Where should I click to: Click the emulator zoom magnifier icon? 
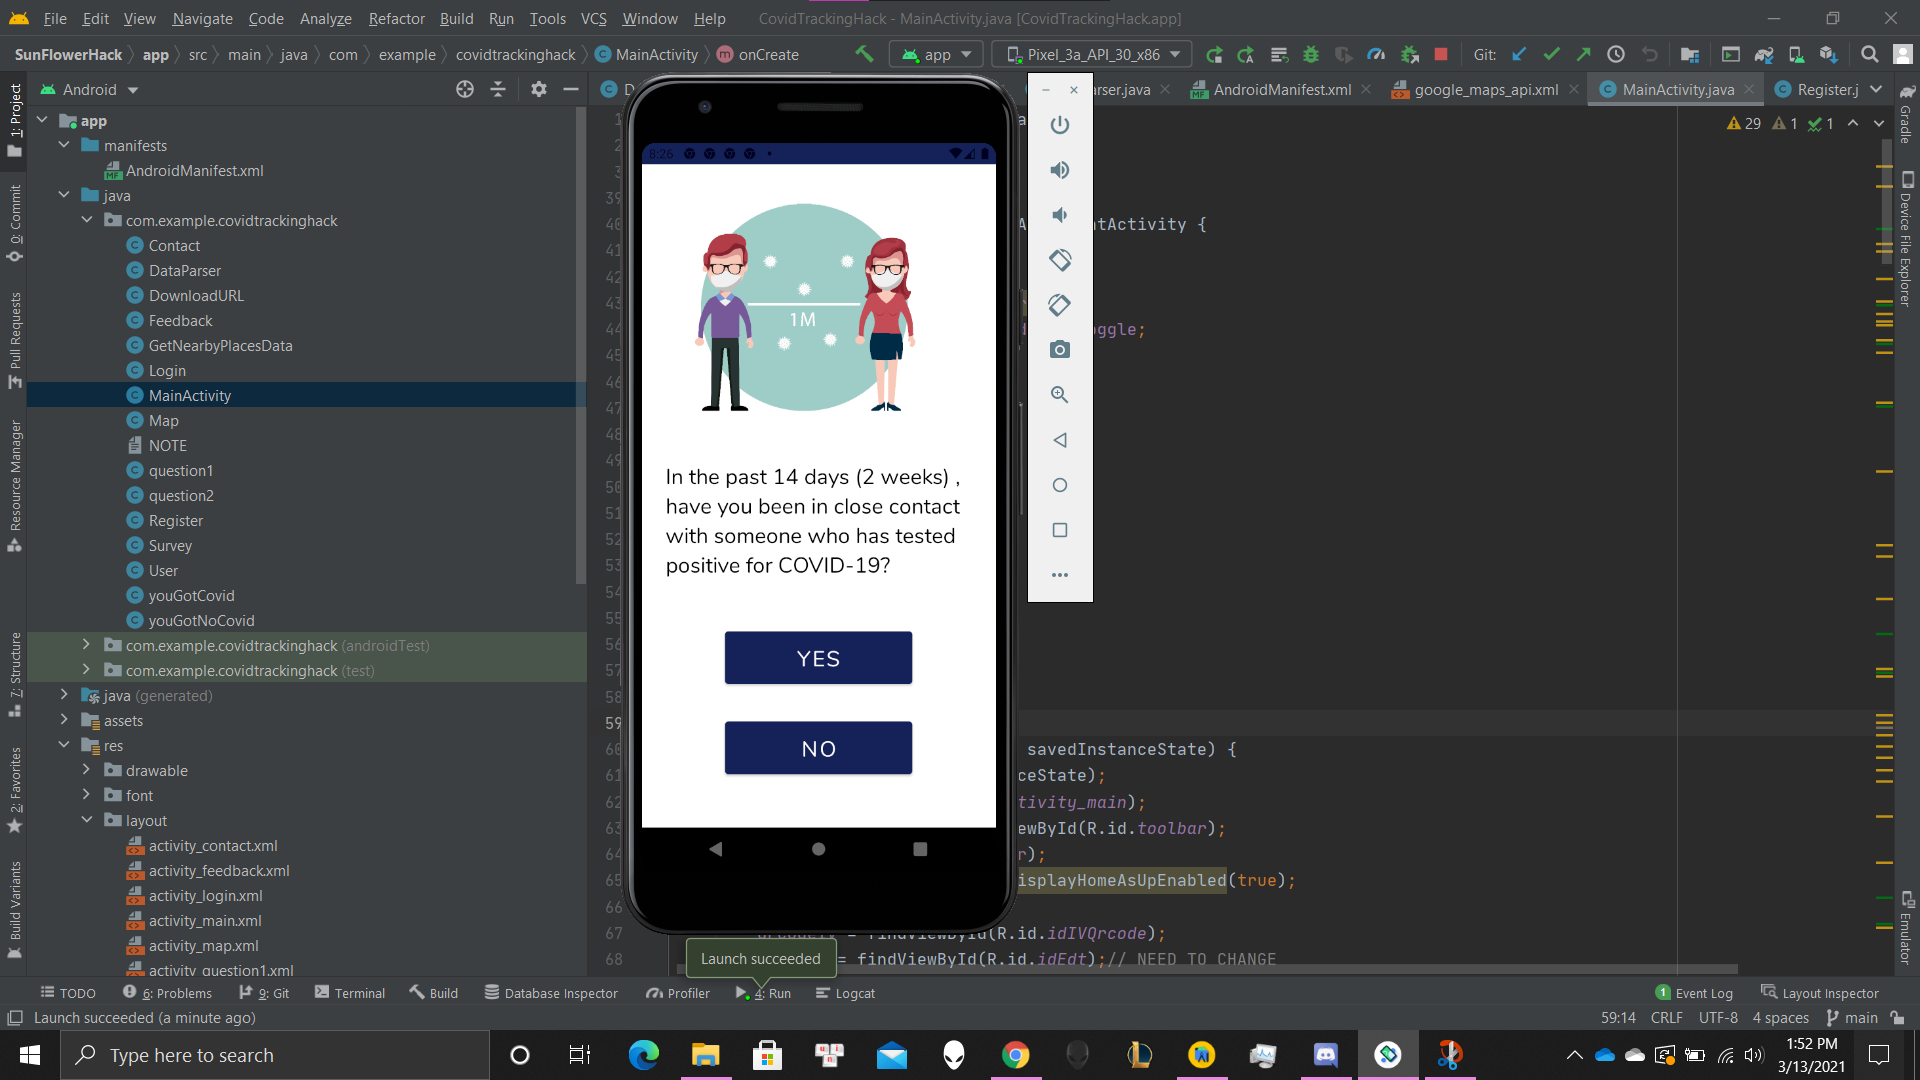tap(1060, 395)
